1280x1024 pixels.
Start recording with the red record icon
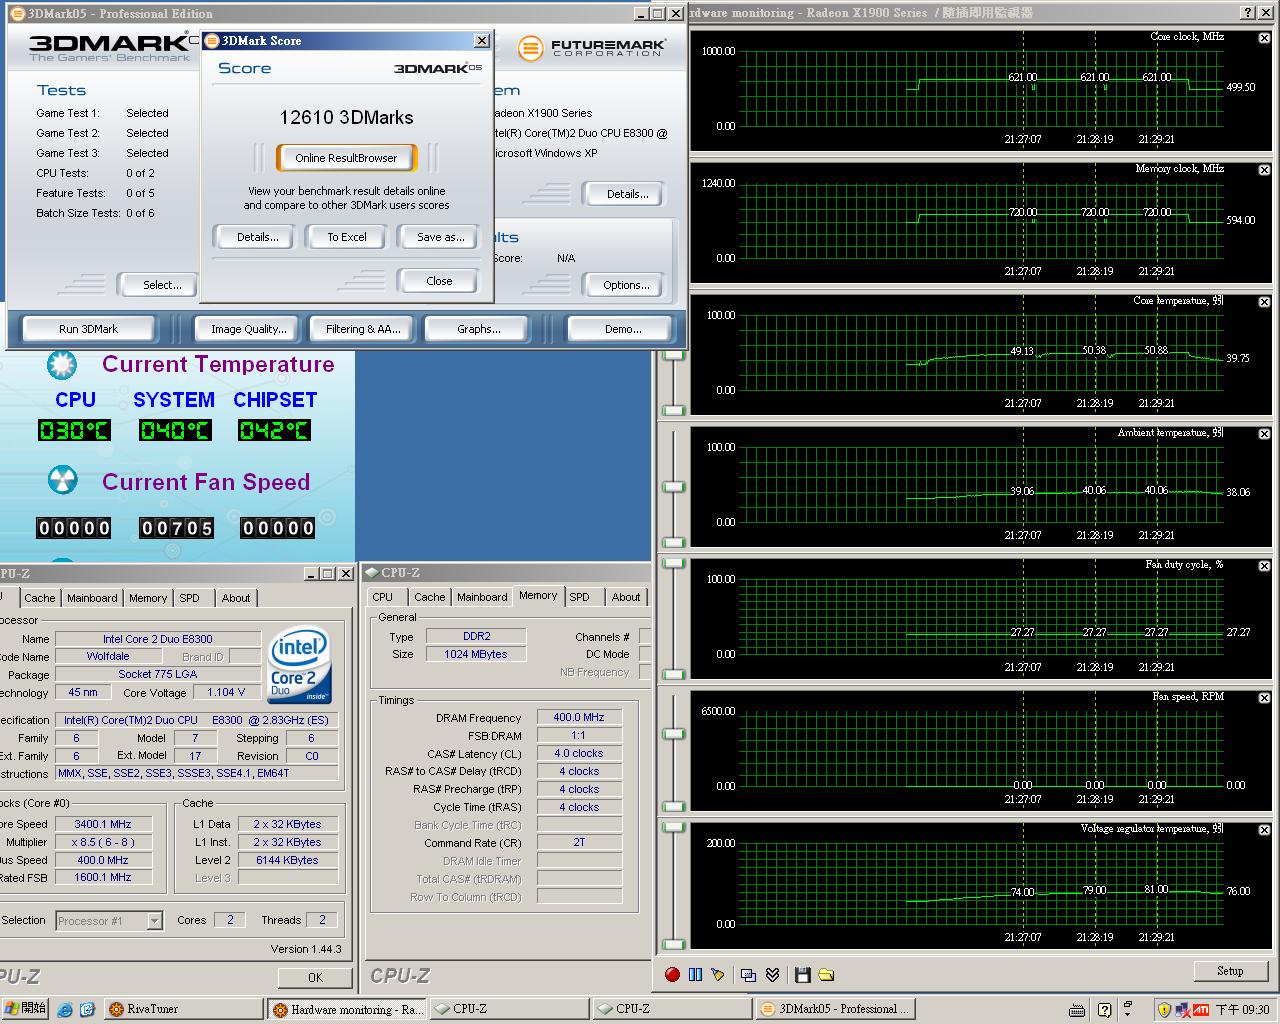(x=672, y=974)
